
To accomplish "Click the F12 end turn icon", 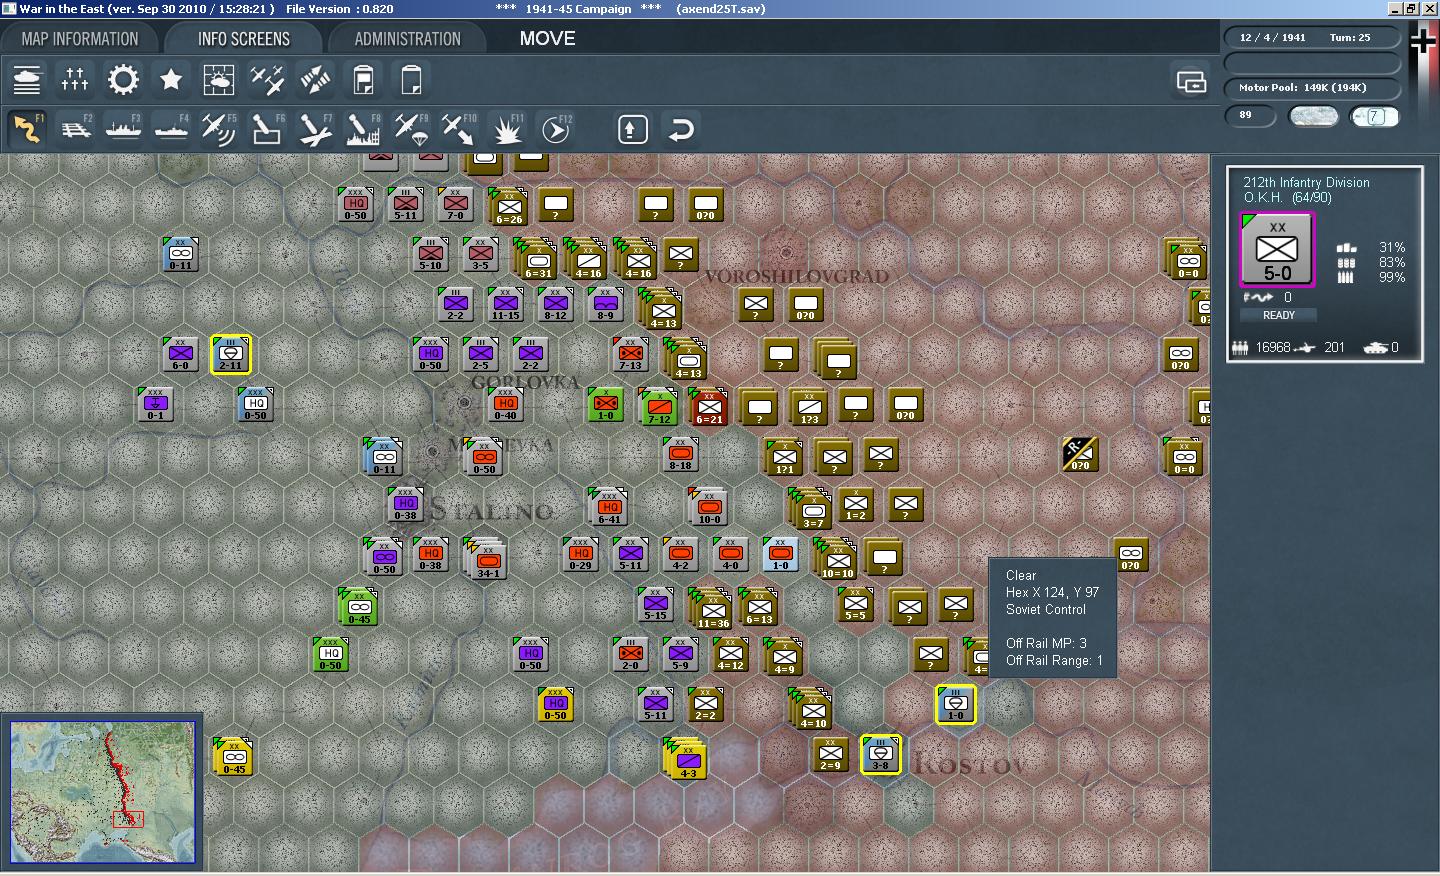I will pos(555,129).
